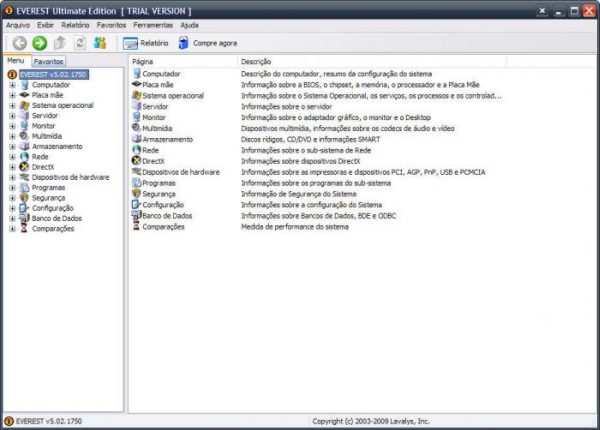Click the green forward navigation arrow
600x430 pixels.
tap(39, 43)
